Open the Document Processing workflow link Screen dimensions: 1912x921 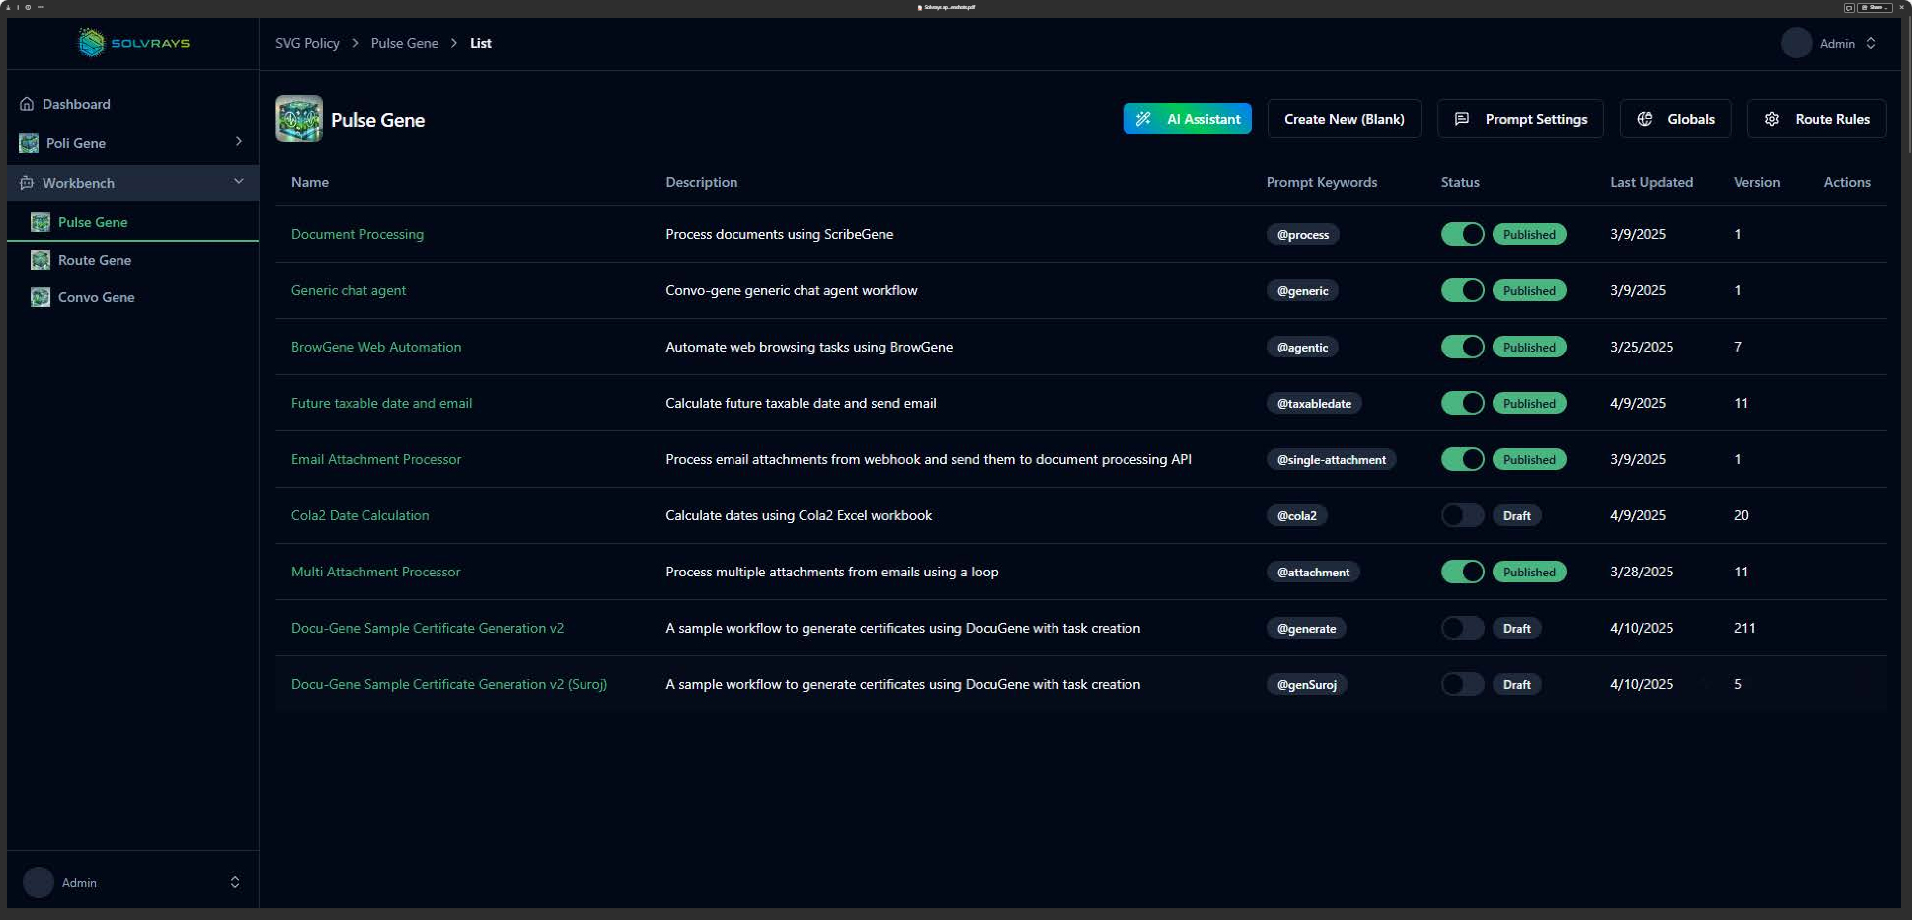point(357,234)
